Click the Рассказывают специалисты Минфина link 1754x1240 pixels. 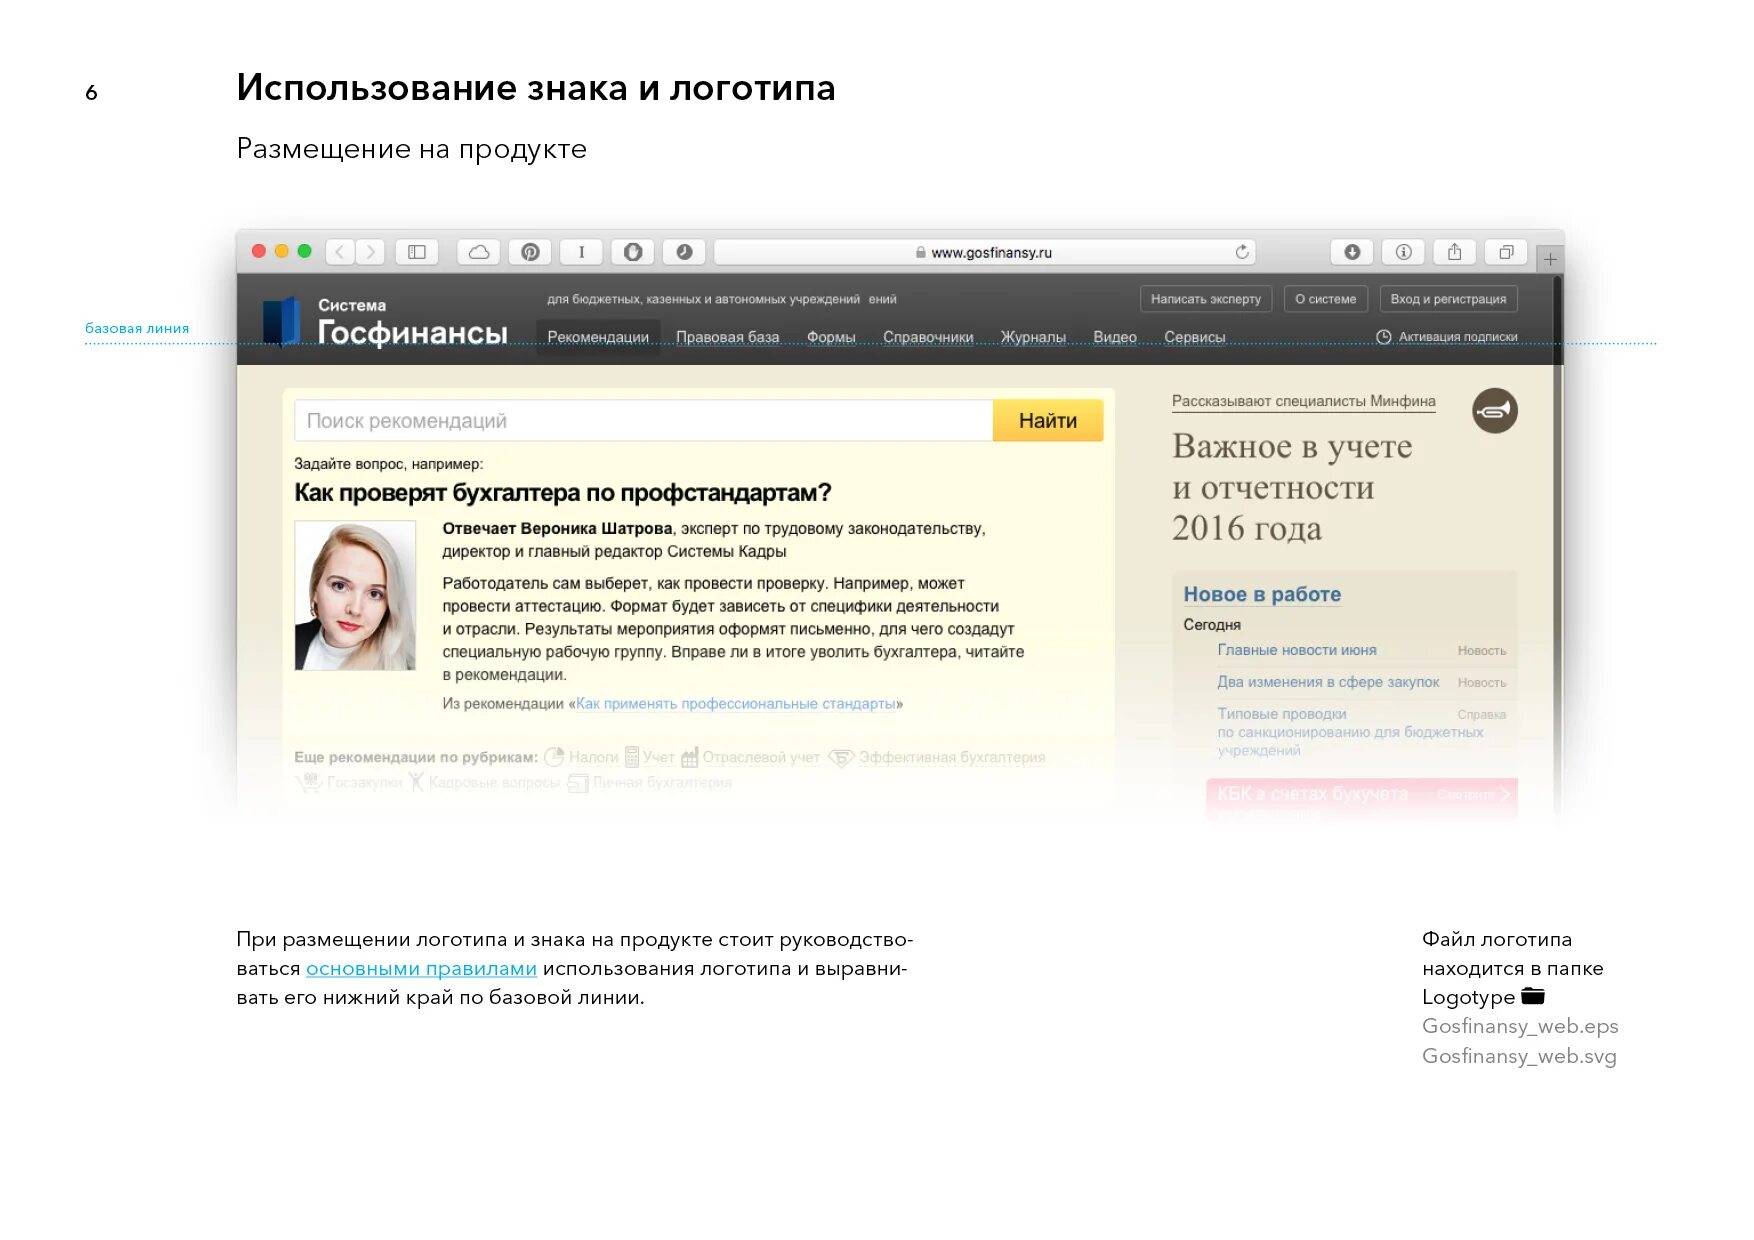click(1303, 401)
